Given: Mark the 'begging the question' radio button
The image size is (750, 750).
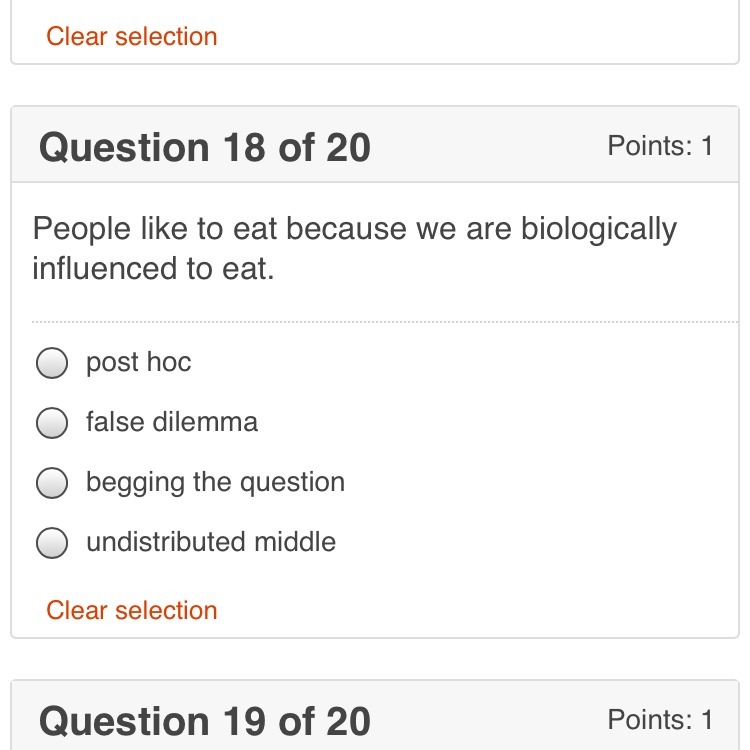Looking at the screenshot, I should click(x=52, y=483).
